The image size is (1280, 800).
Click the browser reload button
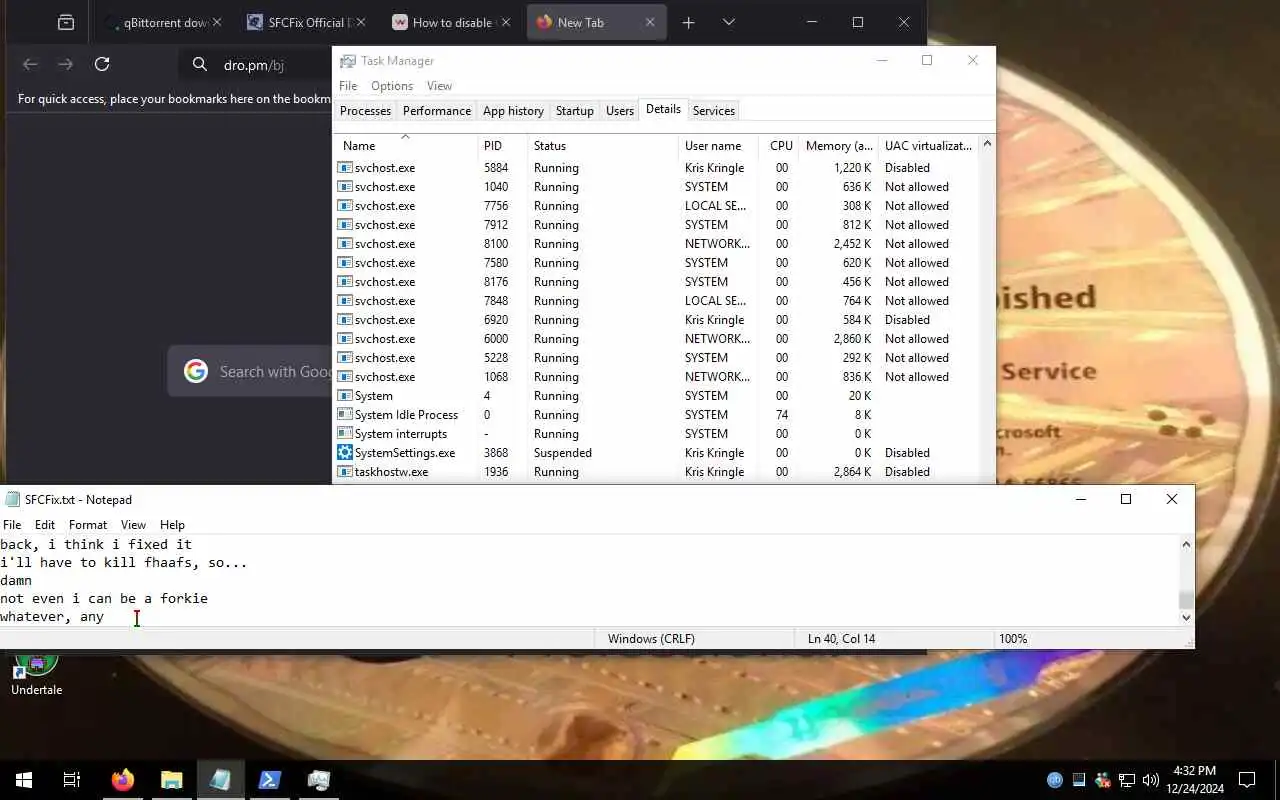point(101,64)
